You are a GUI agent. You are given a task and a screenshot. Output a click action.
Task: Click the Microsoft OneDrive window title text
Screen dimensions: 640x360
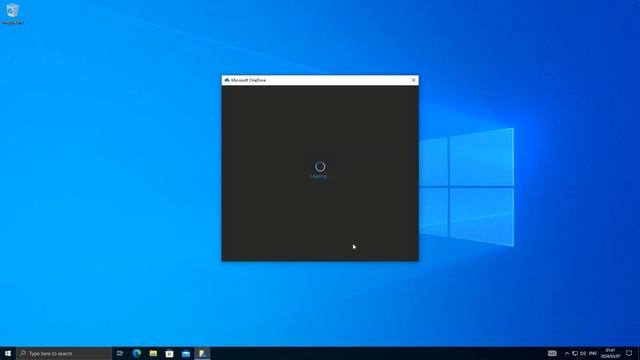click(248, 80)
